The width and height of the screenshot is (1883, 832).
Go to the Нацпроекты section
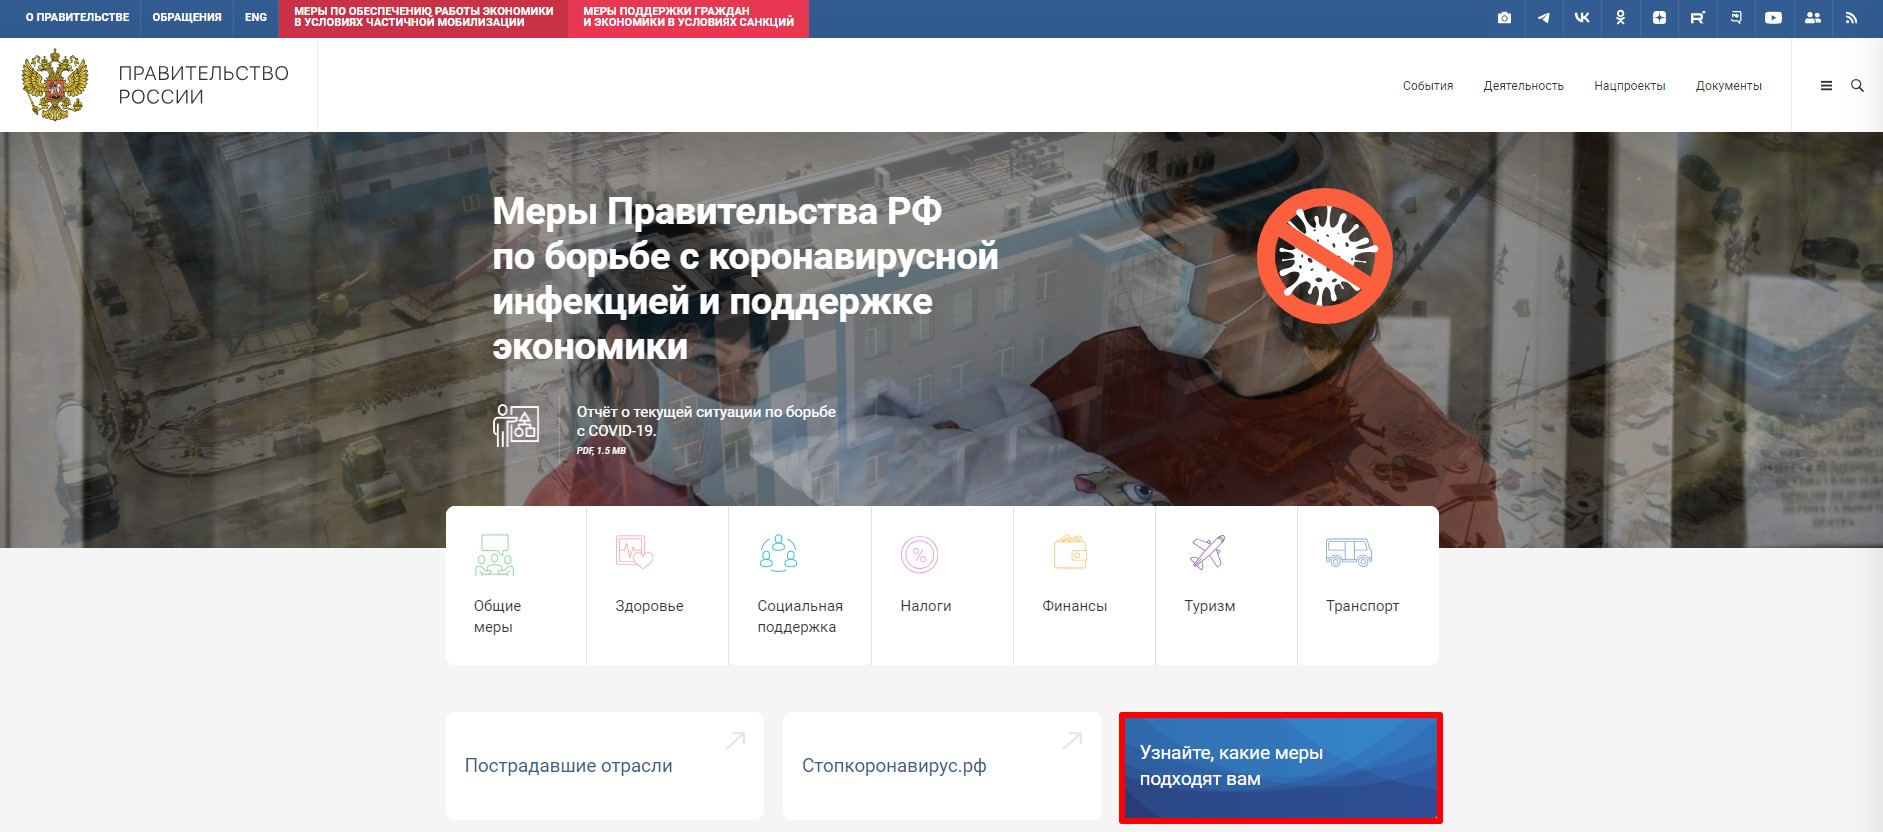(1630, 86)
